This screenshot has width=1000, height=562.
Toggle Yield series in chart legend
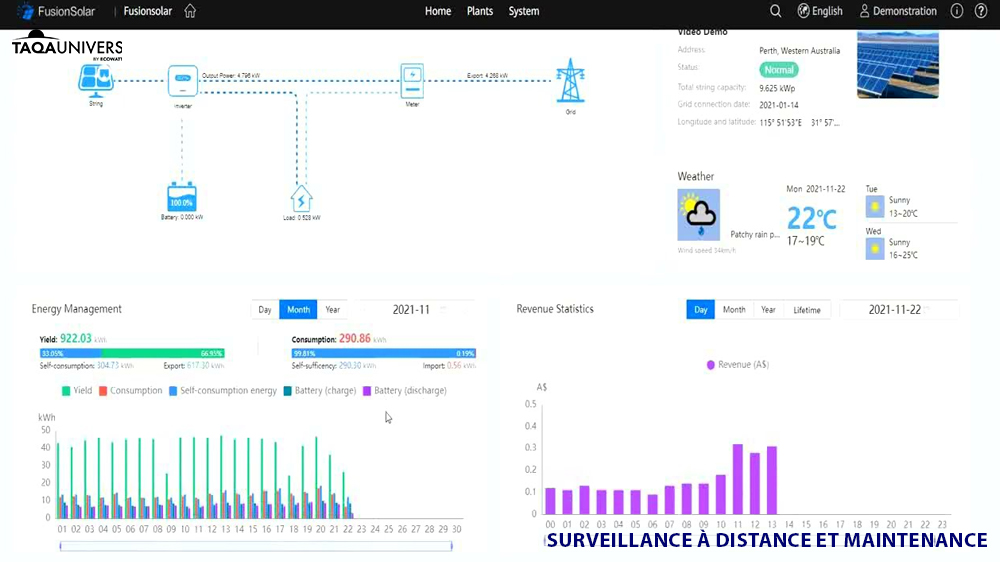77,390
